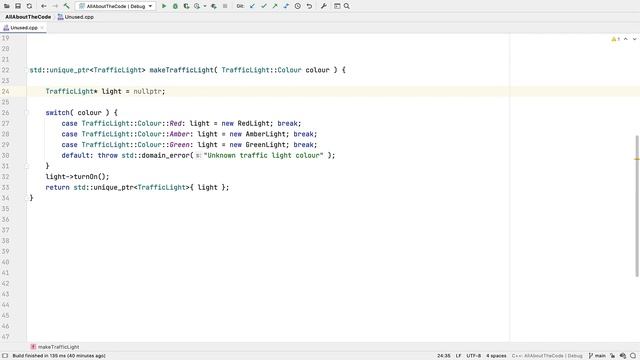Rollback changes with the undo arrow

309,6
